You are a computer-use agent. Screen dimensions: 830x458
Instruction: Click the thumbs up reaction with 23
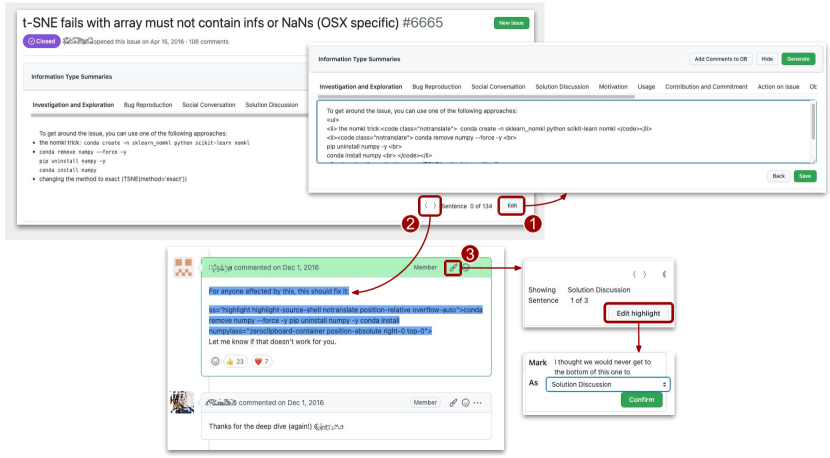click(234, 361)
